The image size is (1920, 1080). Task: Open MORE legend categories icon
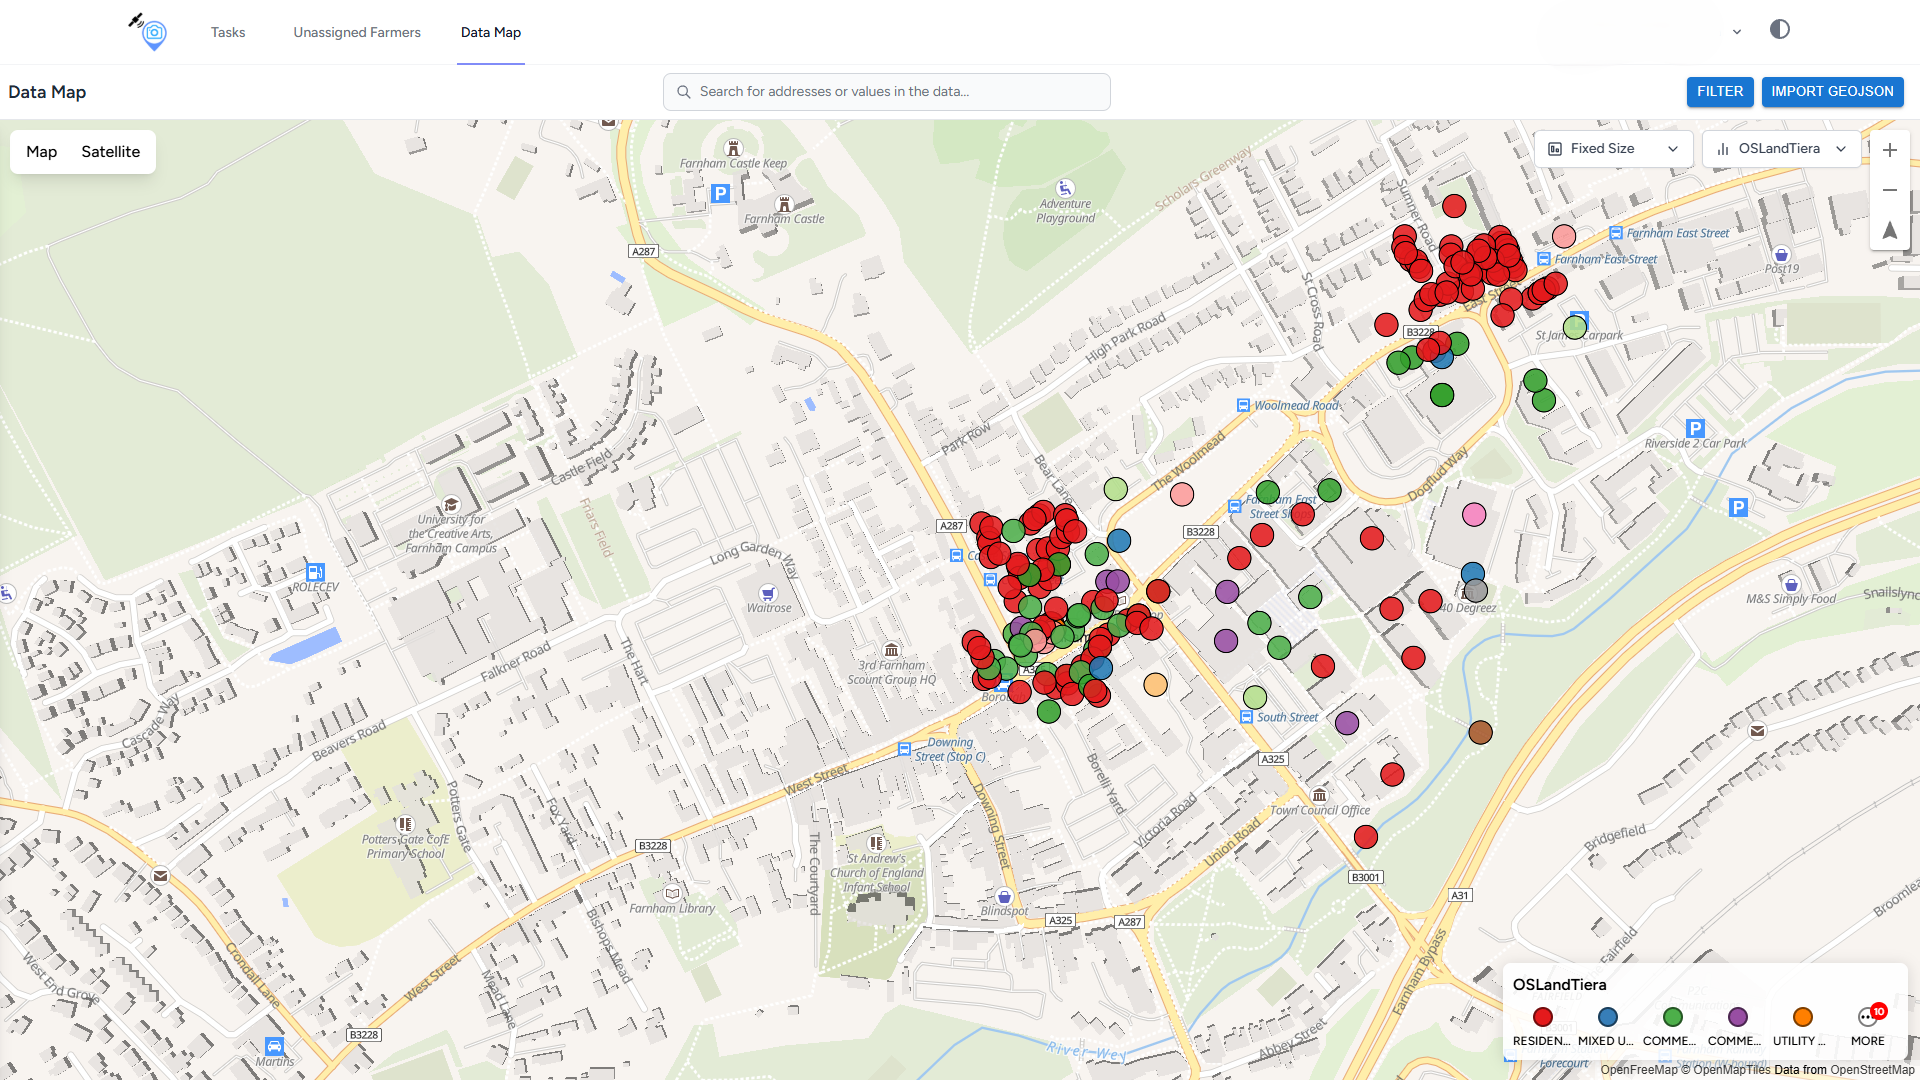tap(1867, 1018)
